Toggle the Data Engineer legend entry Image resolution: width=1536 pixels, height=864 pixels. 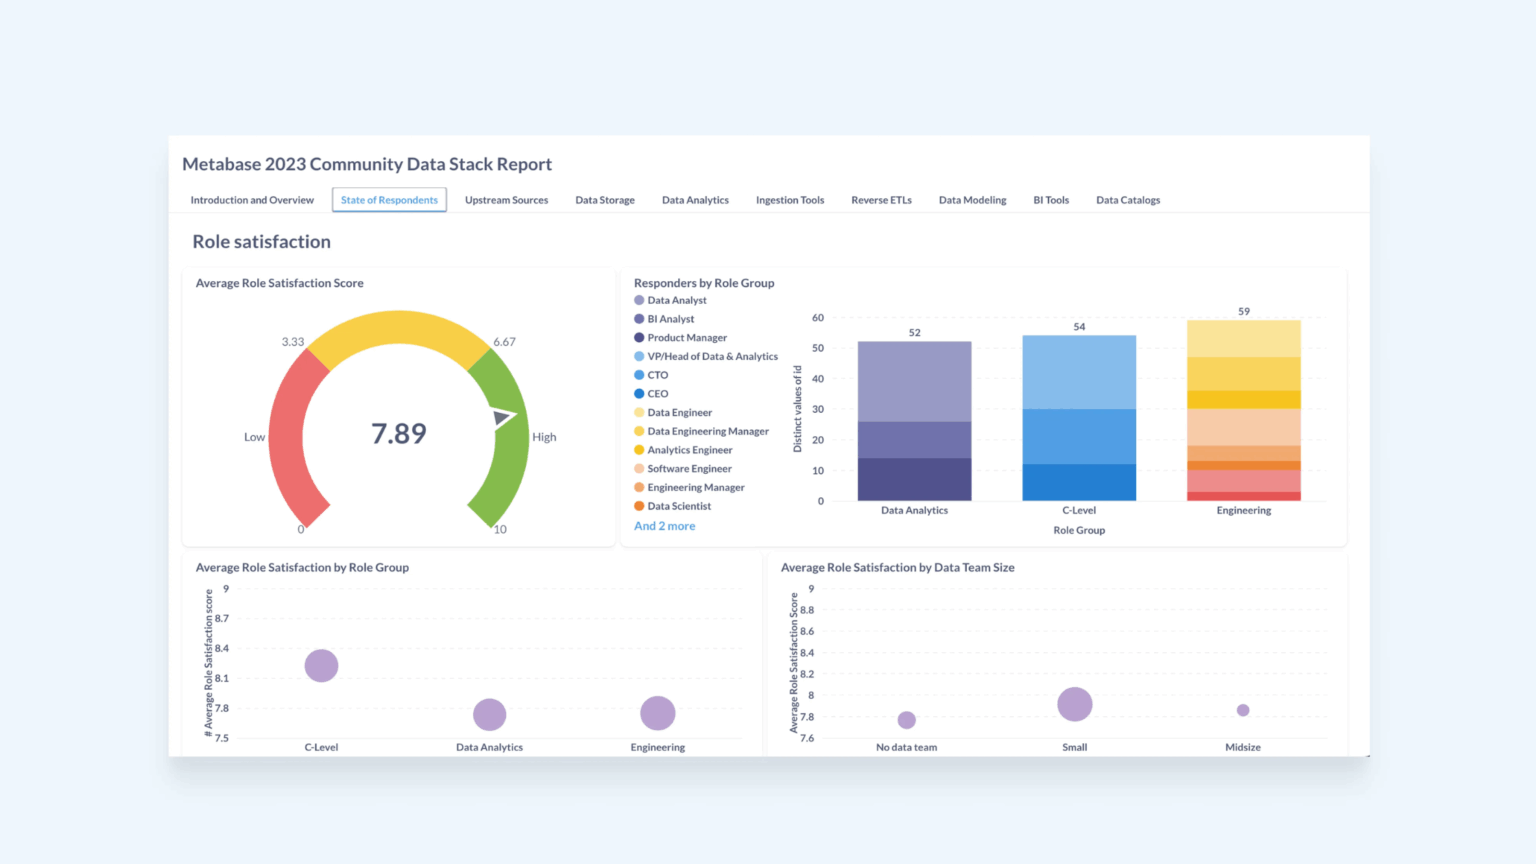(x=673, y=412)
